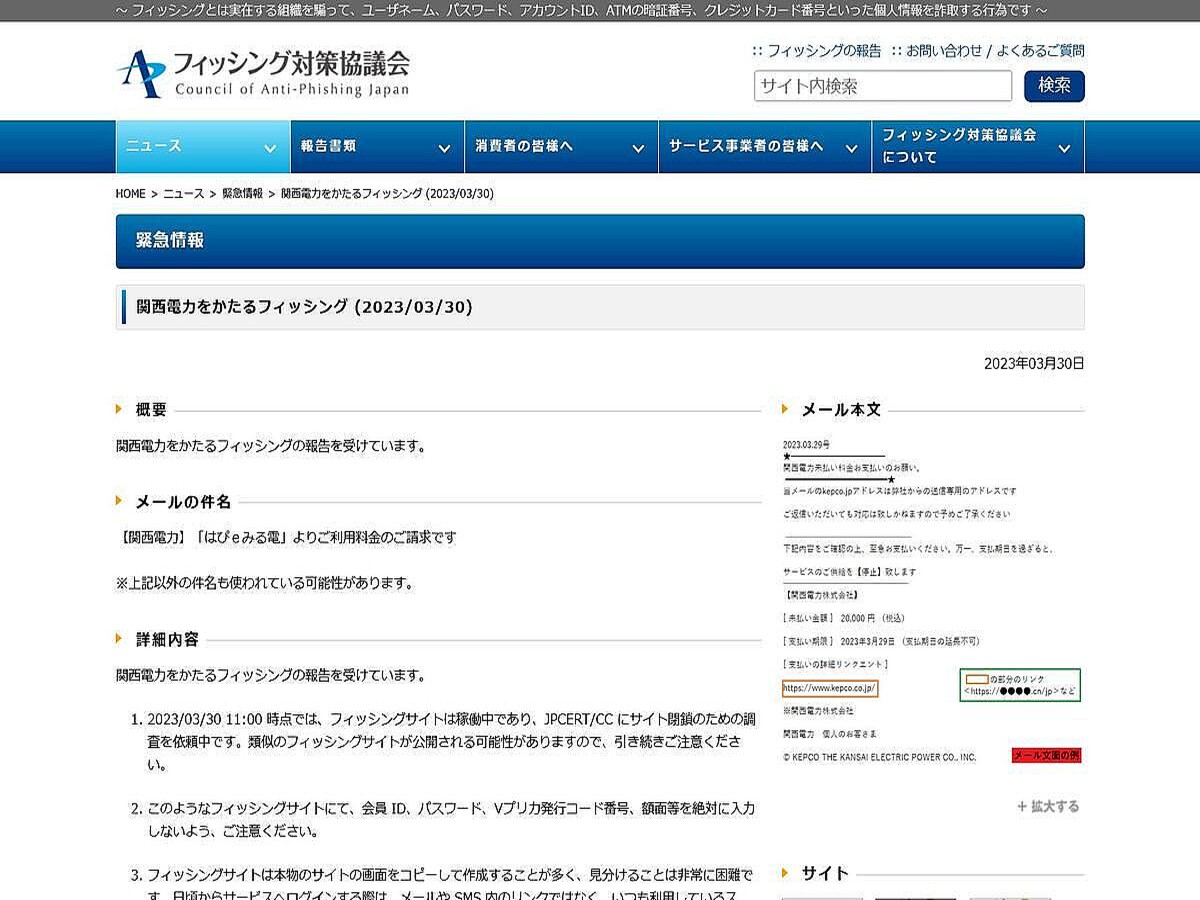
Task: Open フィッシング対策協議会について menu
Action: (958, 146)
